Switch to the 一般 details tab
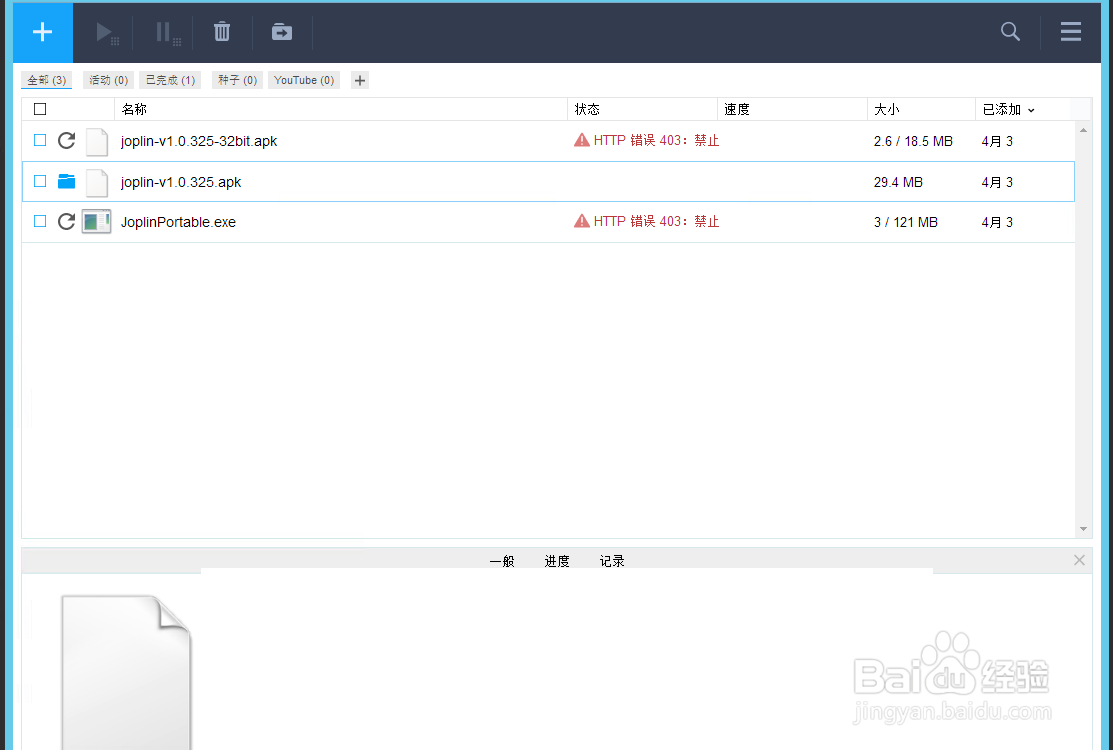The height and width of the screenshot is (750, 1113). coord(502,561)
